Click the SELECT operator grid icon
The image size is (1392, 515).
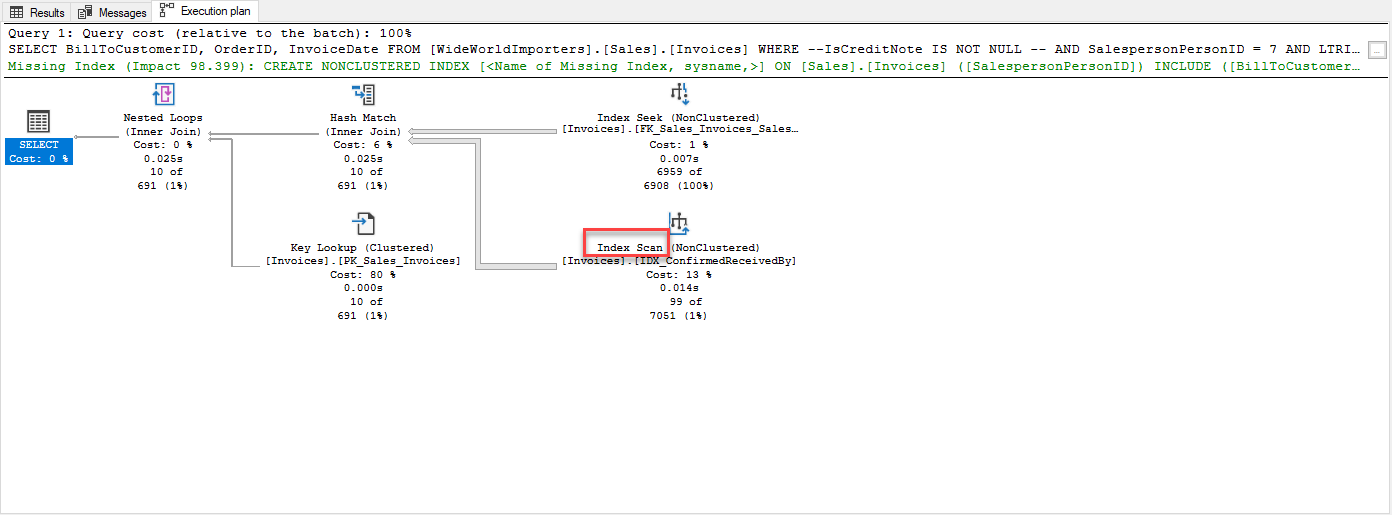38,122
